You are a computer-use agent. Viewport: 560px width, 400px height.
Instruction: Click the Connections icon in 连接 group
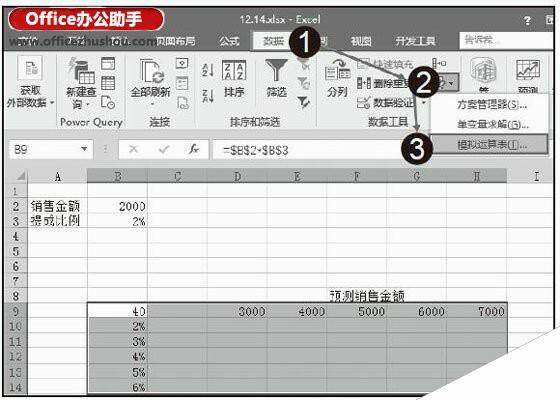click(x=182, y=64)
